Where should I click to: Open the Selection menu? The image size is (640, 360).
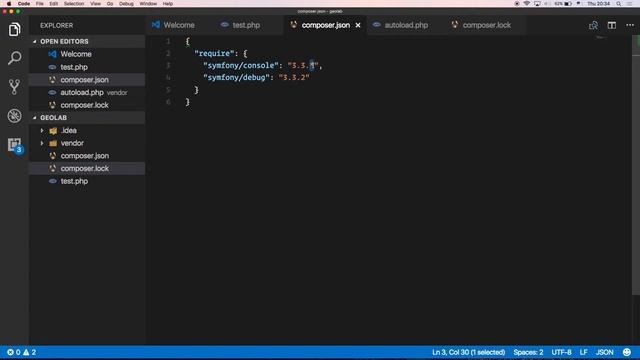pyautogui.click(x=74, y=4)
